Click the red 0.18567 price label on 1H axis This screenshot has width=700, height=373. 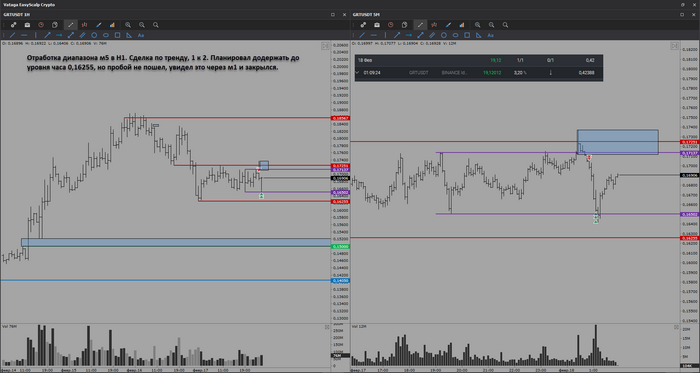(x=340, y=118)
